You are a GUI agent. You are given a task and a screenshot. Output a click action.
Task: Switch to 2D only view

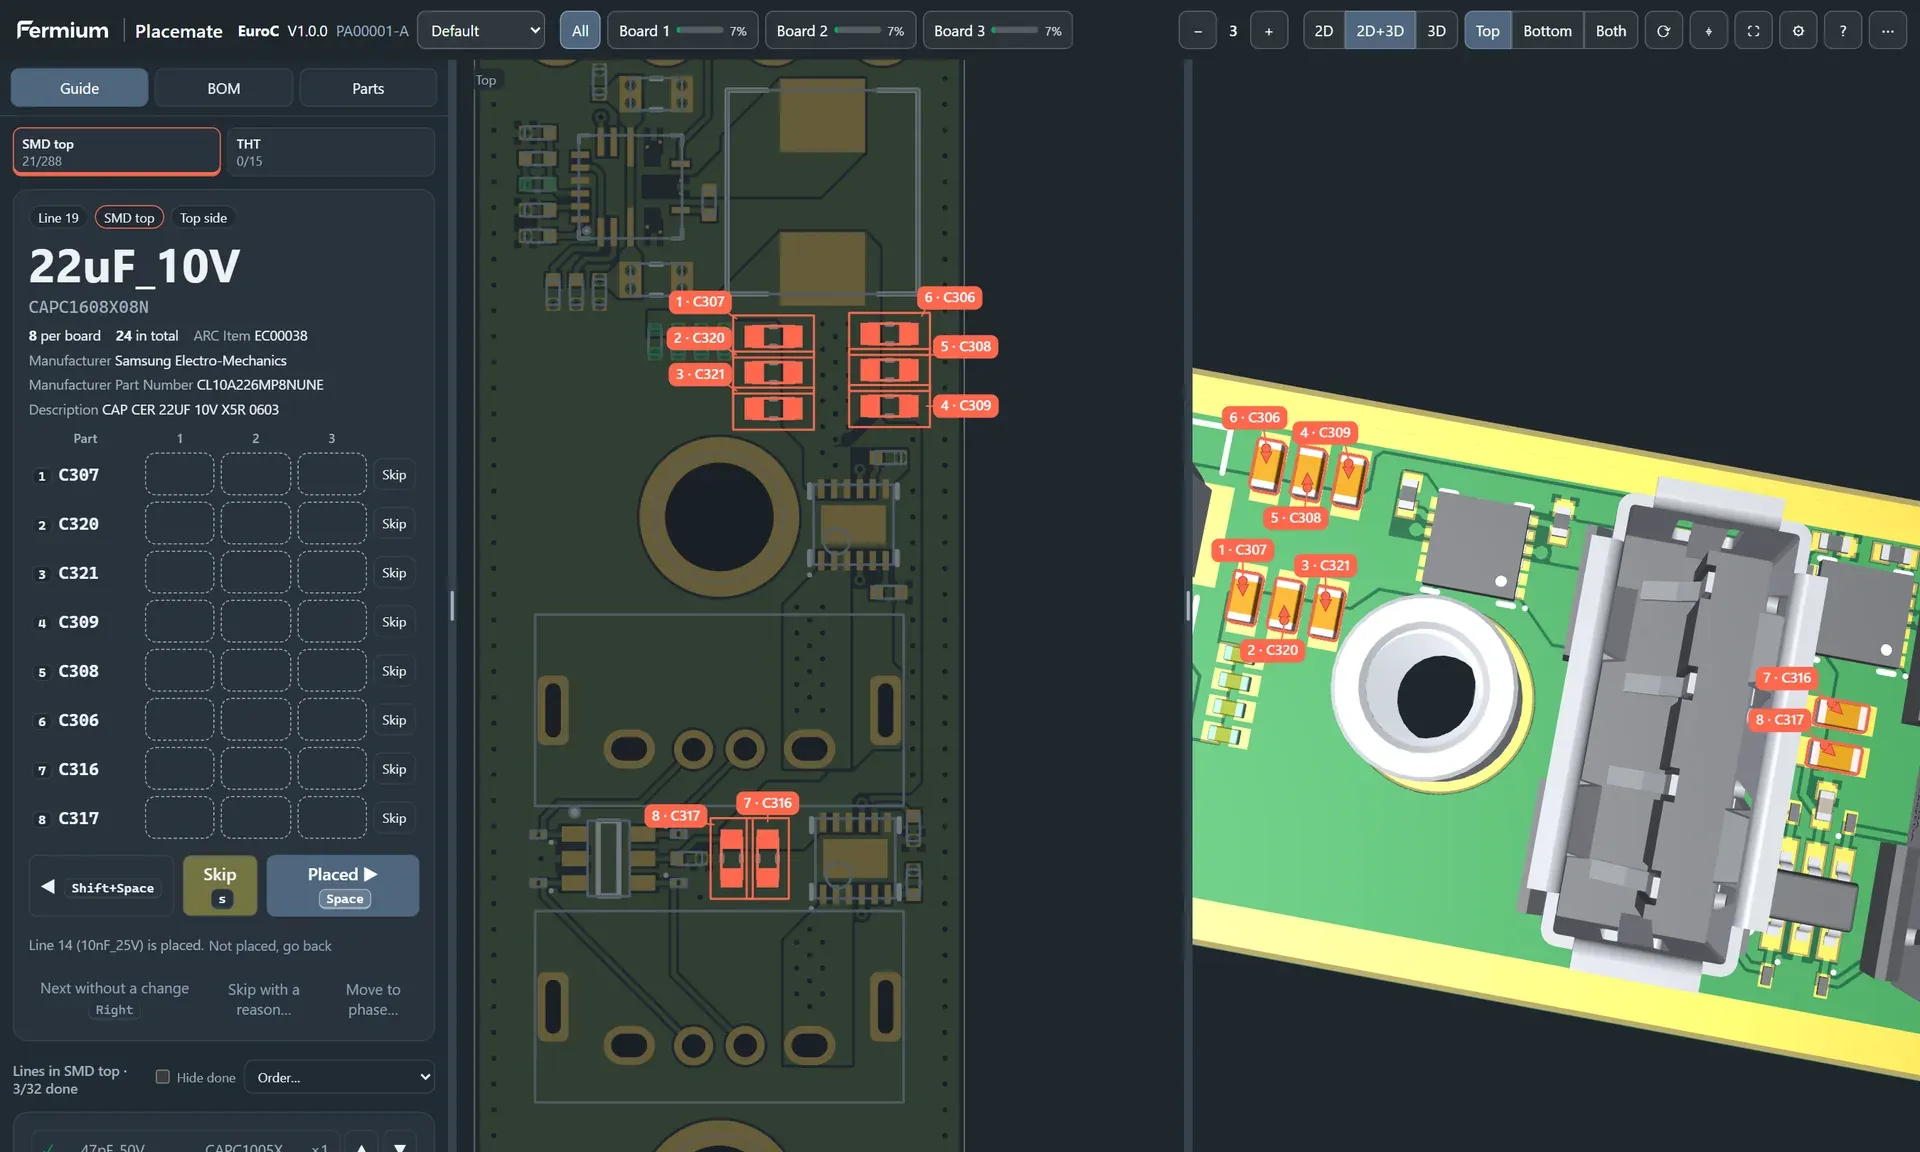coord(1323,31)
